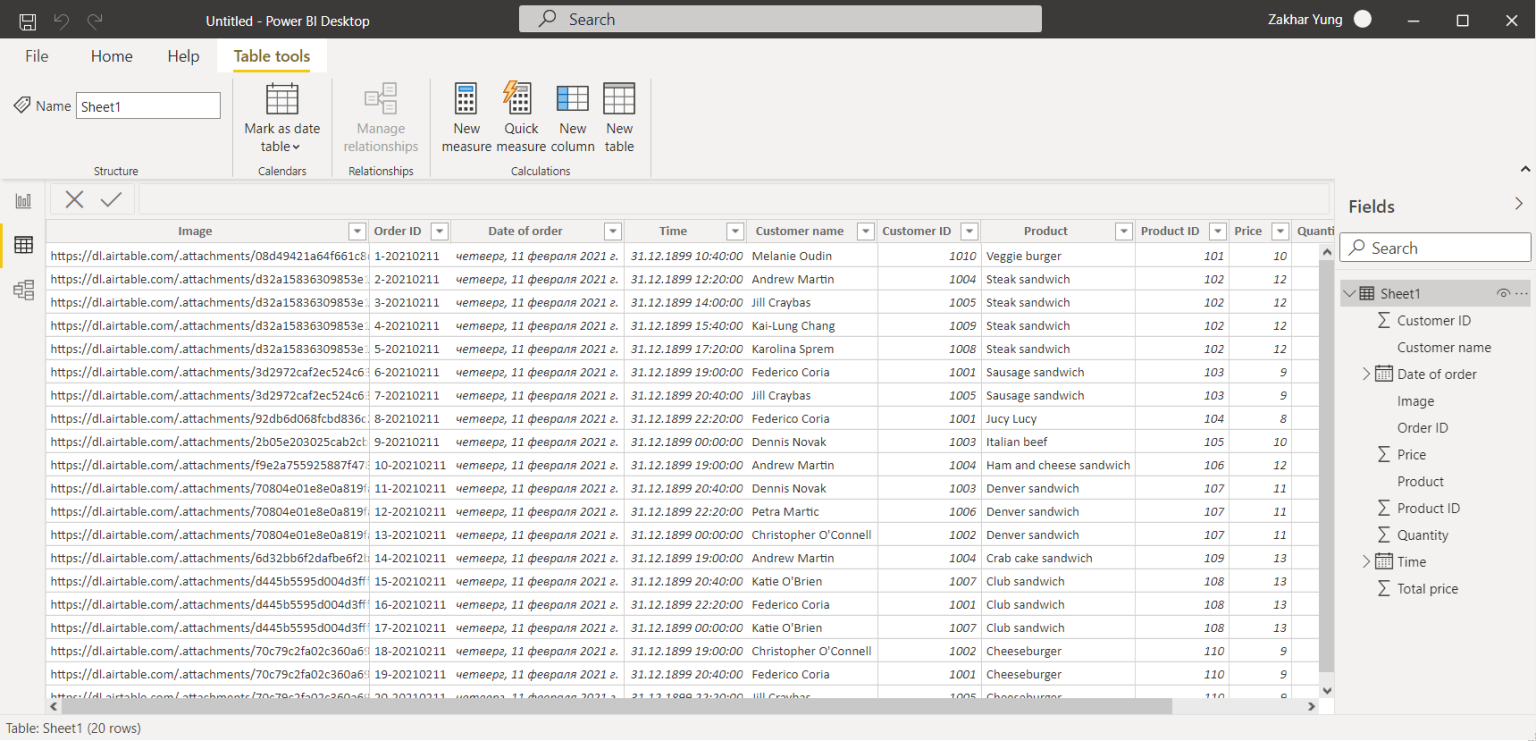Screen dimensions: 1536x741
Task: Create a New measure
Action: [466, 115]
